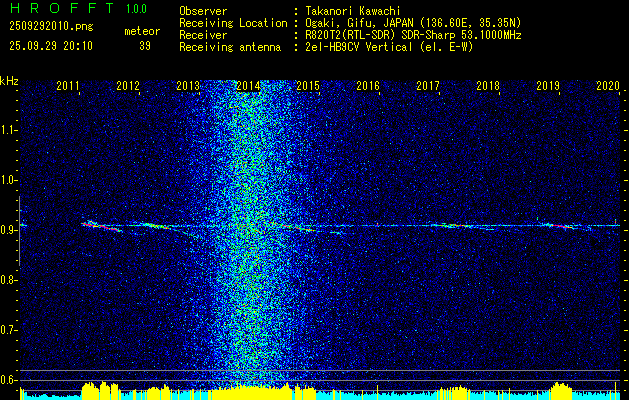The height and width of the screenshot is (400, 629).
Task: Click the 0.8 kHz frequency tick label
Action: pyautogui.click(x=8, y=280)
